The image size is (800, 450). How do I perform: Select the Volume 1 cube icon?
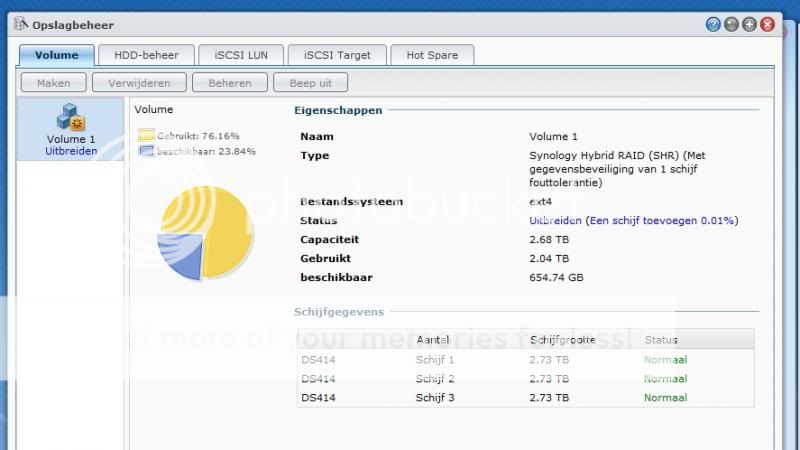[71, 118]
